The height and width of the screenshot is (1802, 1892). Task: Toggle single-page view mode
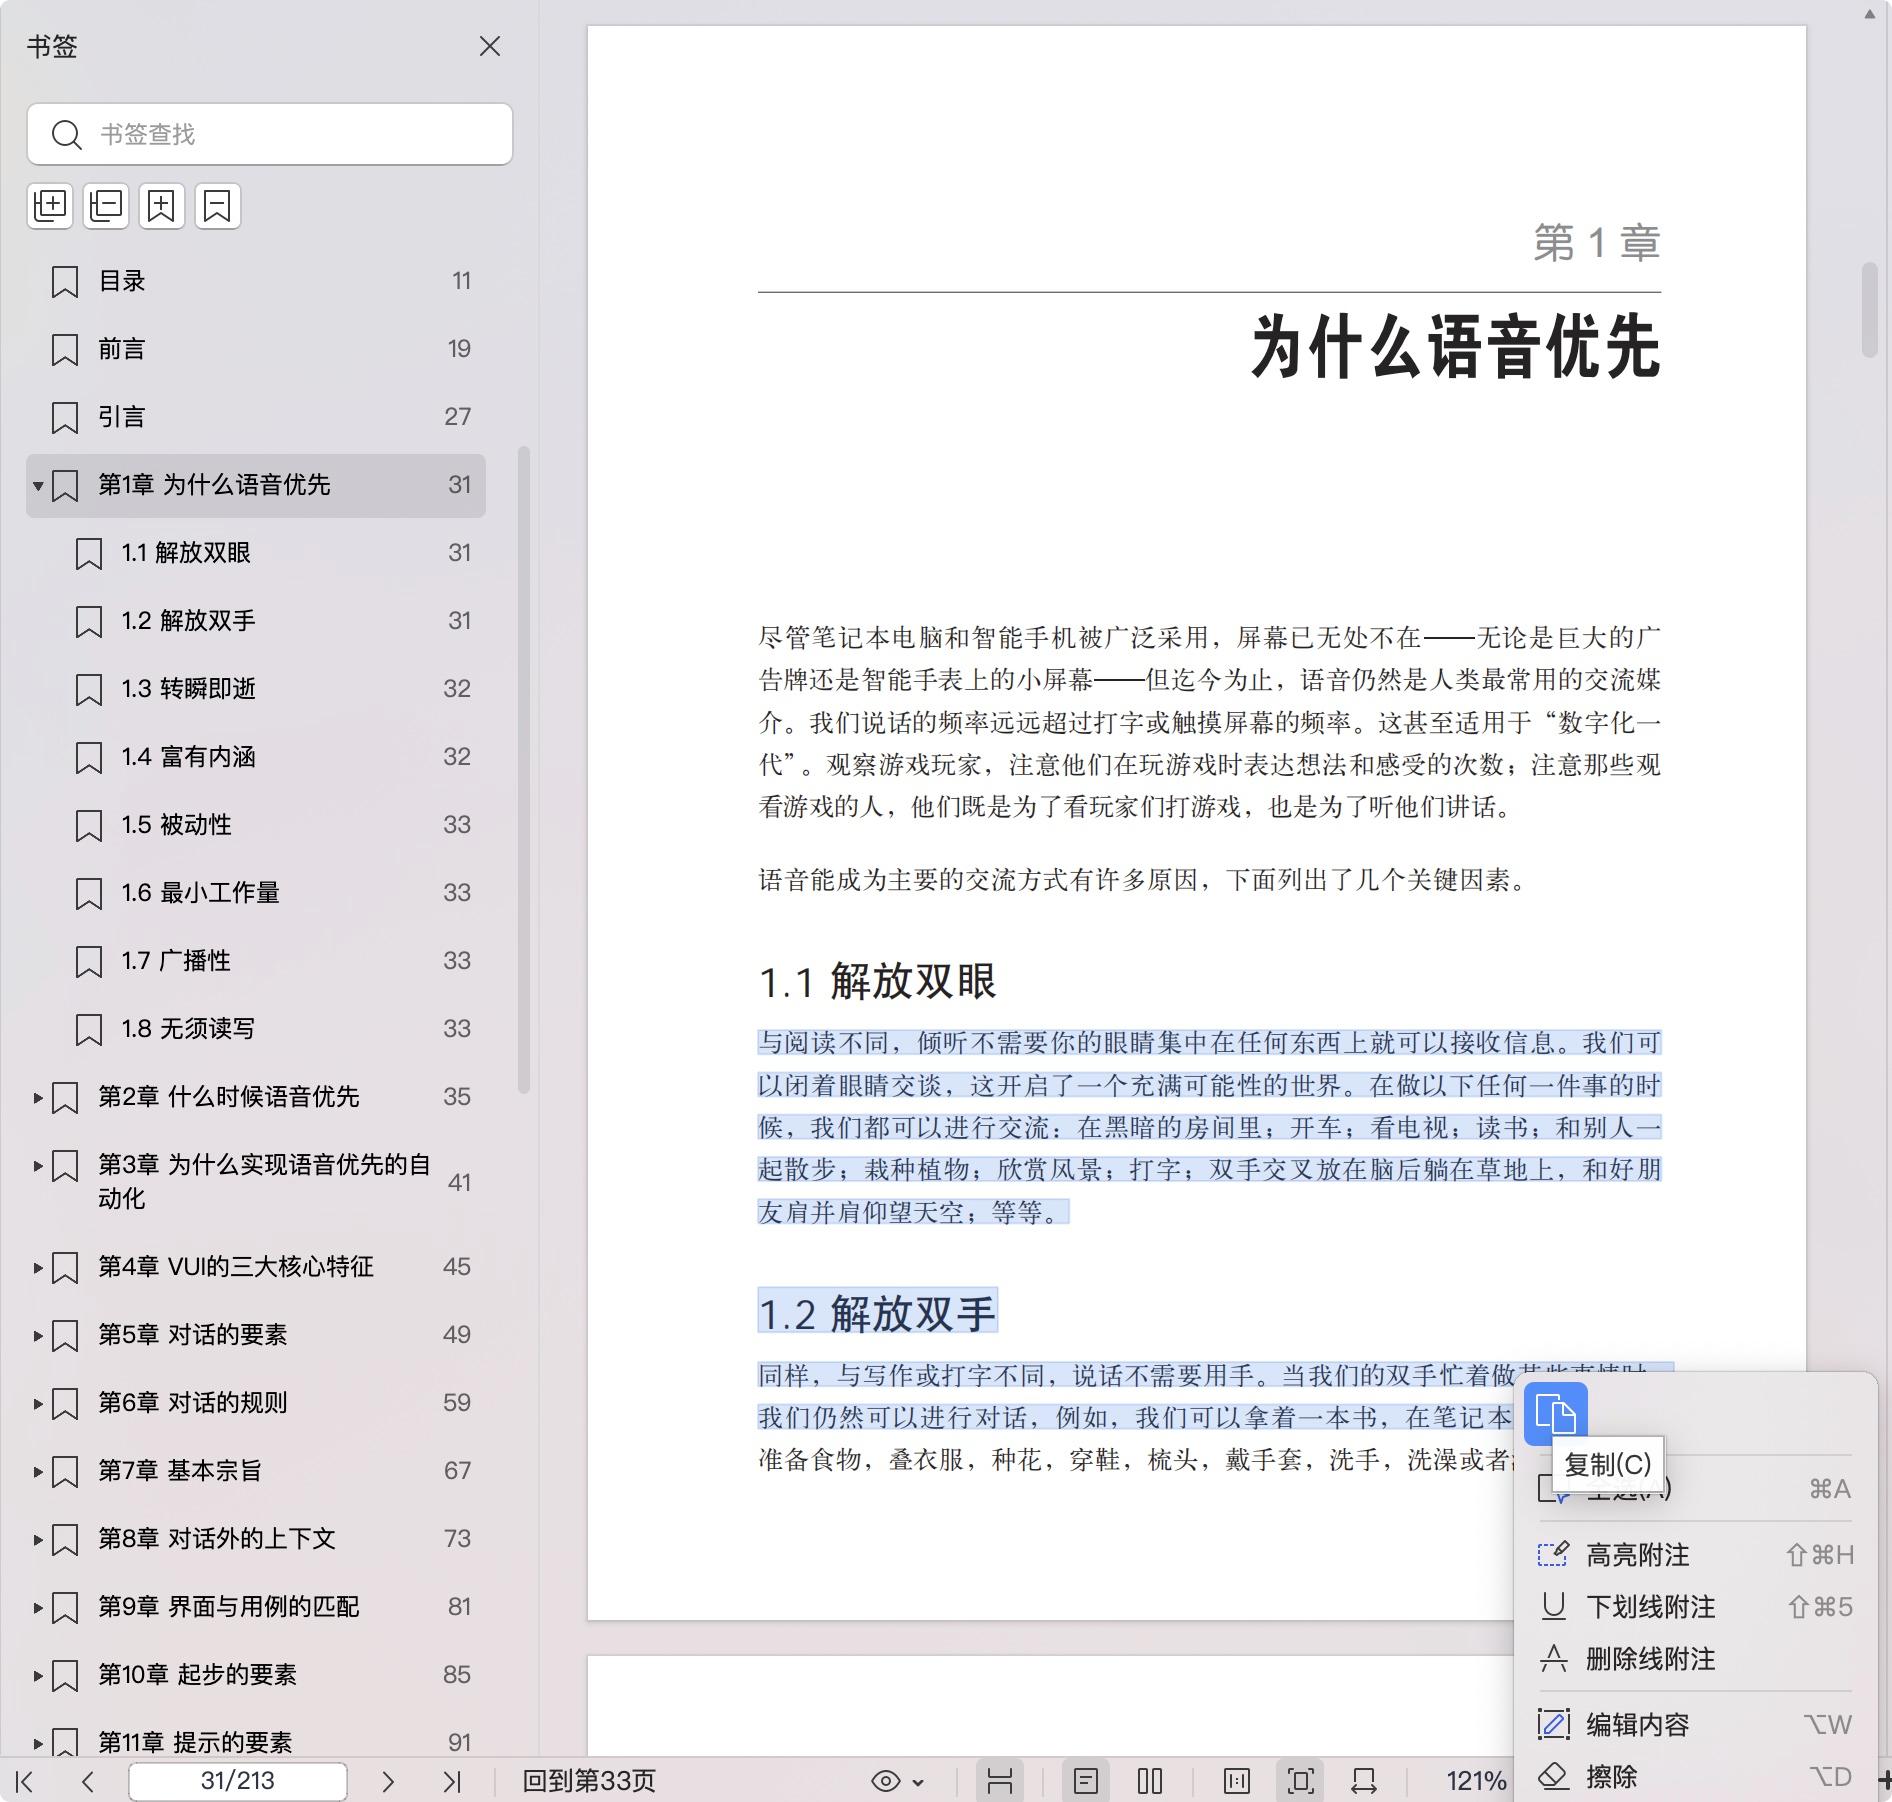1085,1781
